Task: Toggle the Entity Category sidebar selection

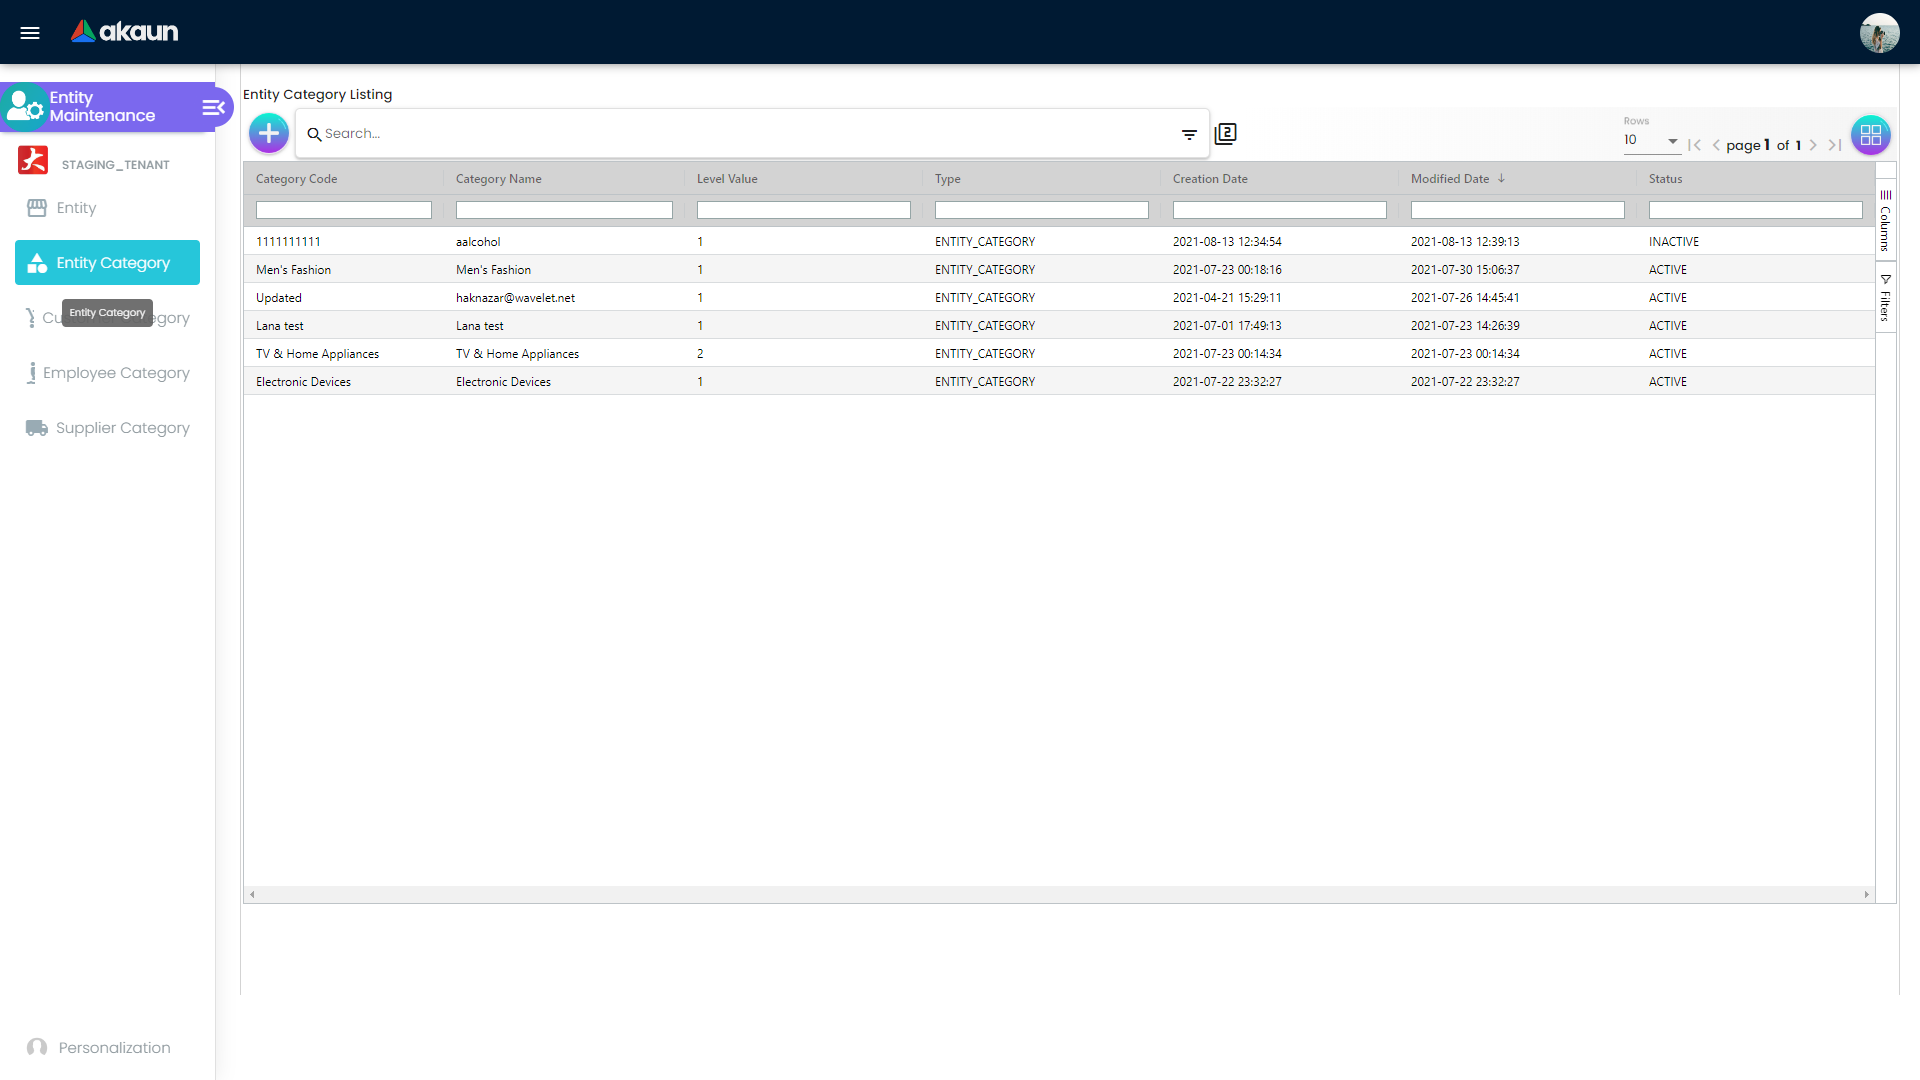Action: click(107, 262)
